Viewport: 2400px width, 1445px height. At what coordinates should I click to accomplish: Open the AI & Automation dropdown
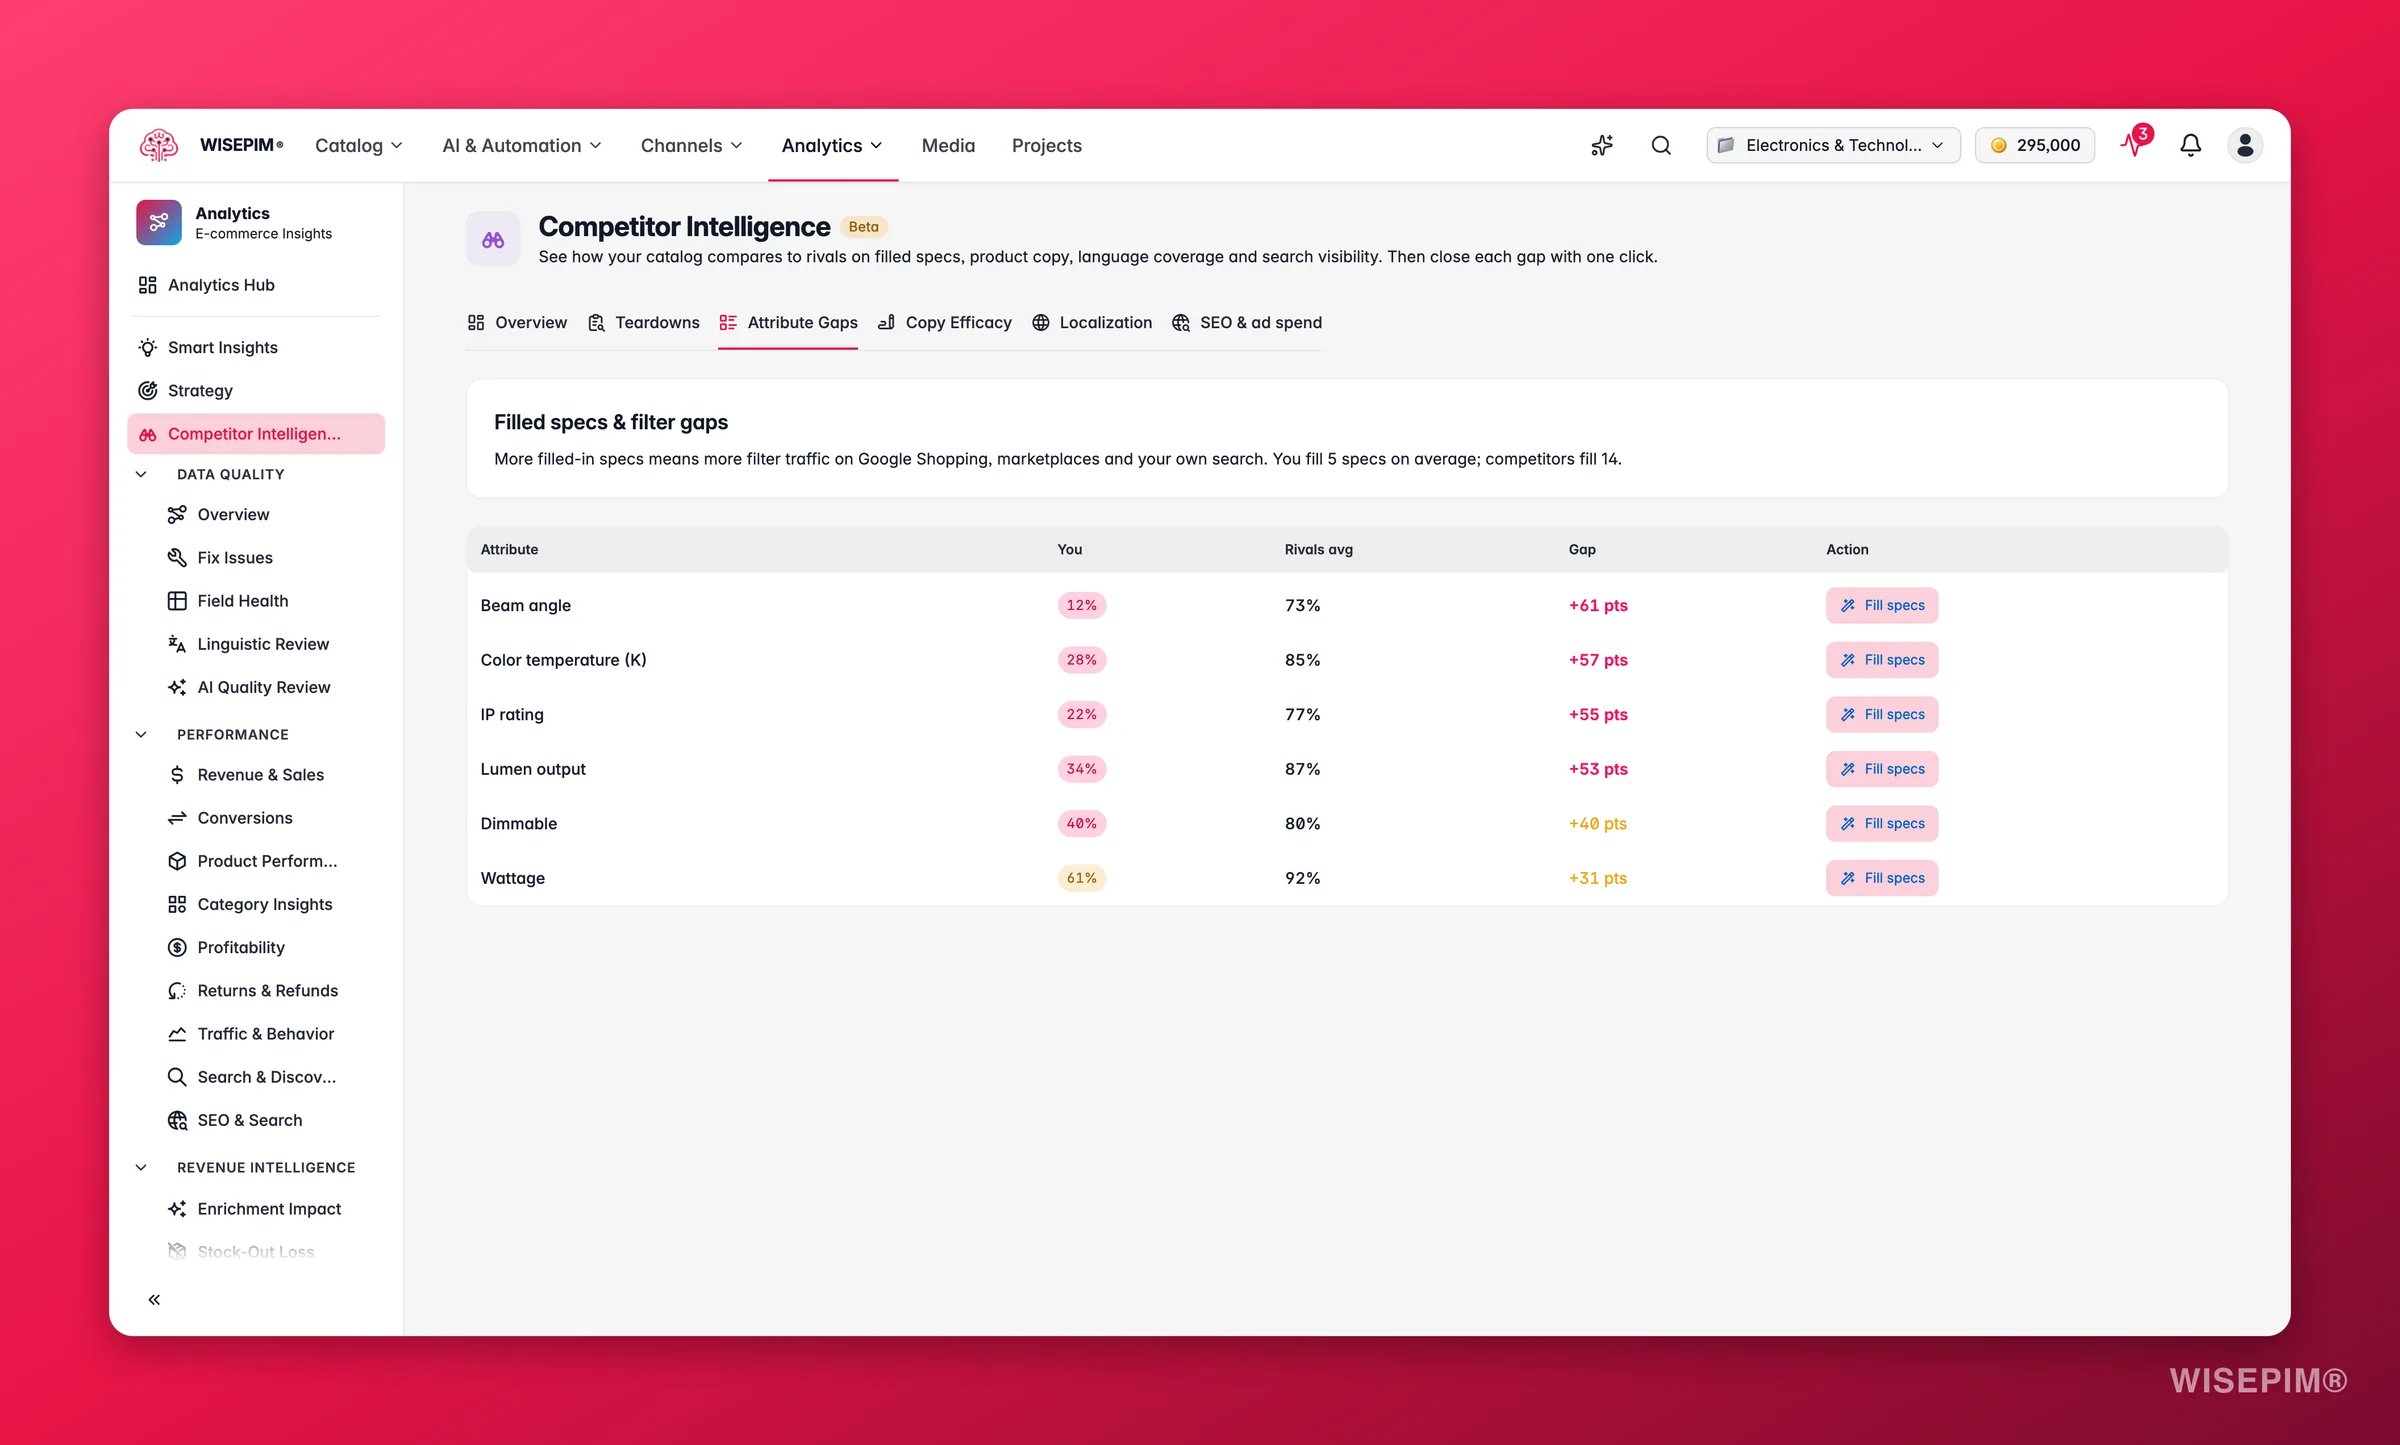522,145
